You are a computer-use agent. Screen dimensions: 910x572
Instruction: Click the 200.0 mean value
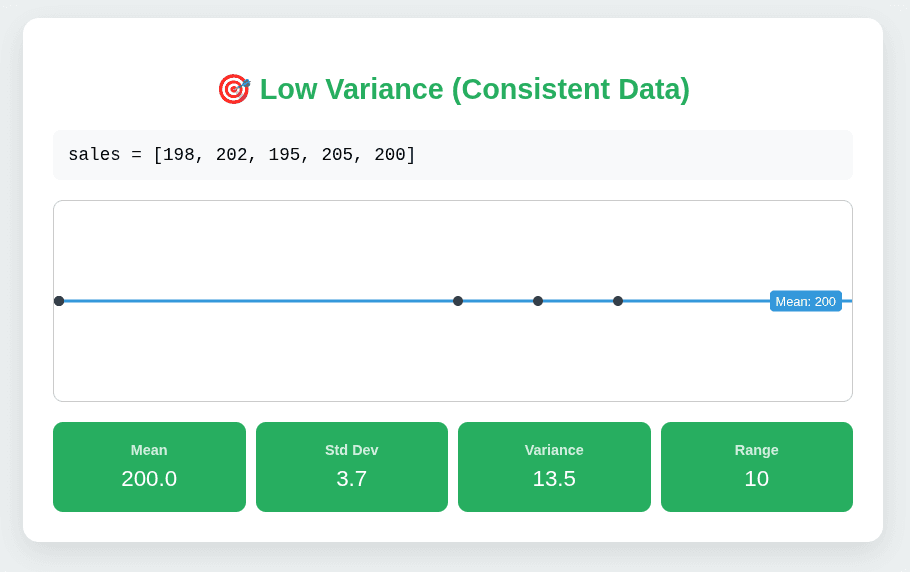click(149, 479)
